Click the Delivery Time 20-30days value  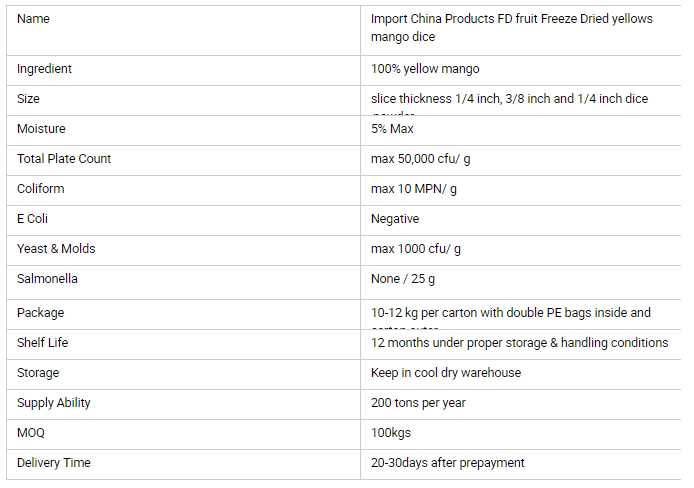(x=447, y=463)
